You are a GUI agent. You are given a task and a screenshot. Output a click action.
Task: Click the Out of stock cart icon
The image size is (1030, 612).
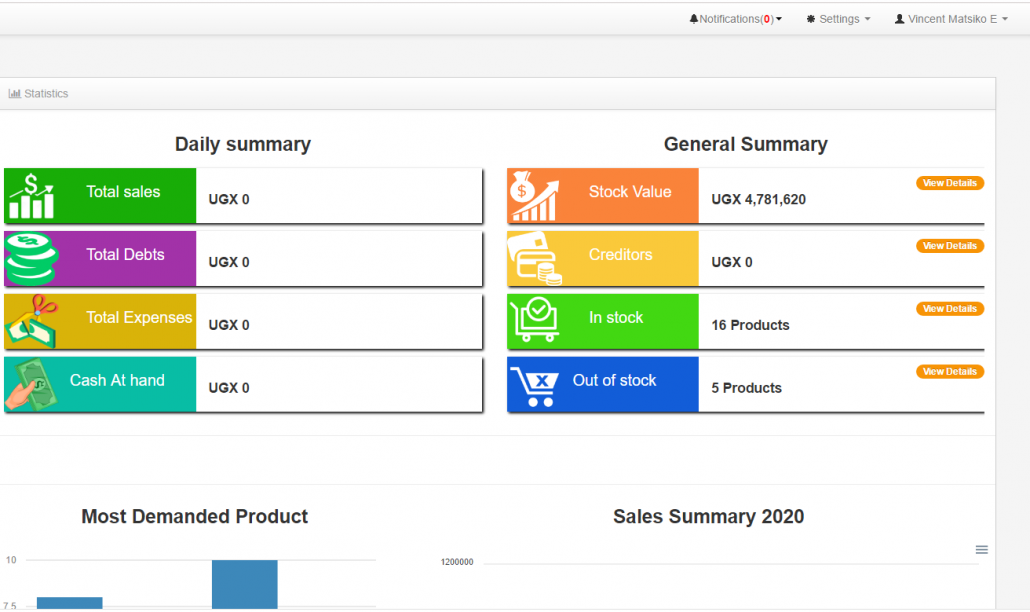pos(534,385)
